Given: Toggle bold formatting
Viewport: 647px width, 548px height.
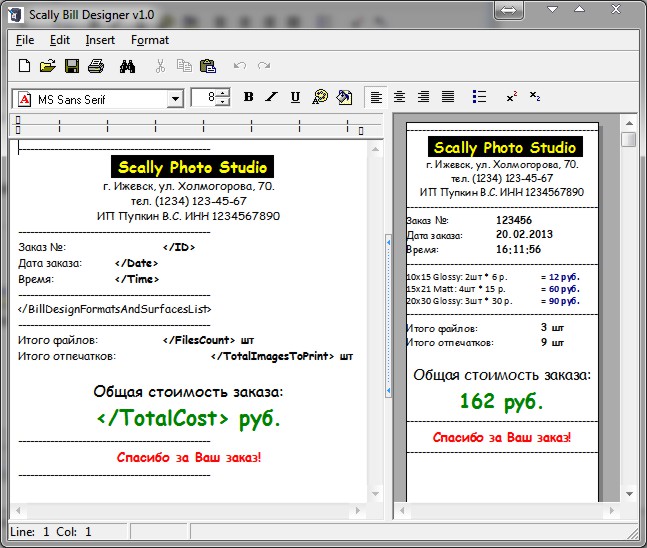Looking at the screenshot, I should click(x=248, y=97).
